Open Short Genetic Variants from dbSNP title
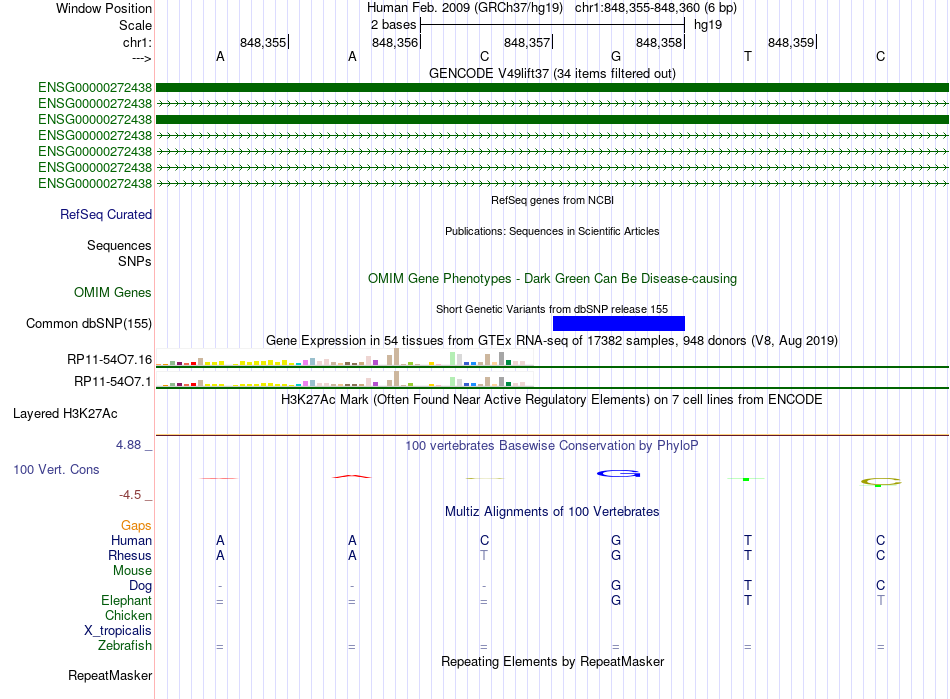The width and height of the screenshot is (950, 699). [552, 309]
